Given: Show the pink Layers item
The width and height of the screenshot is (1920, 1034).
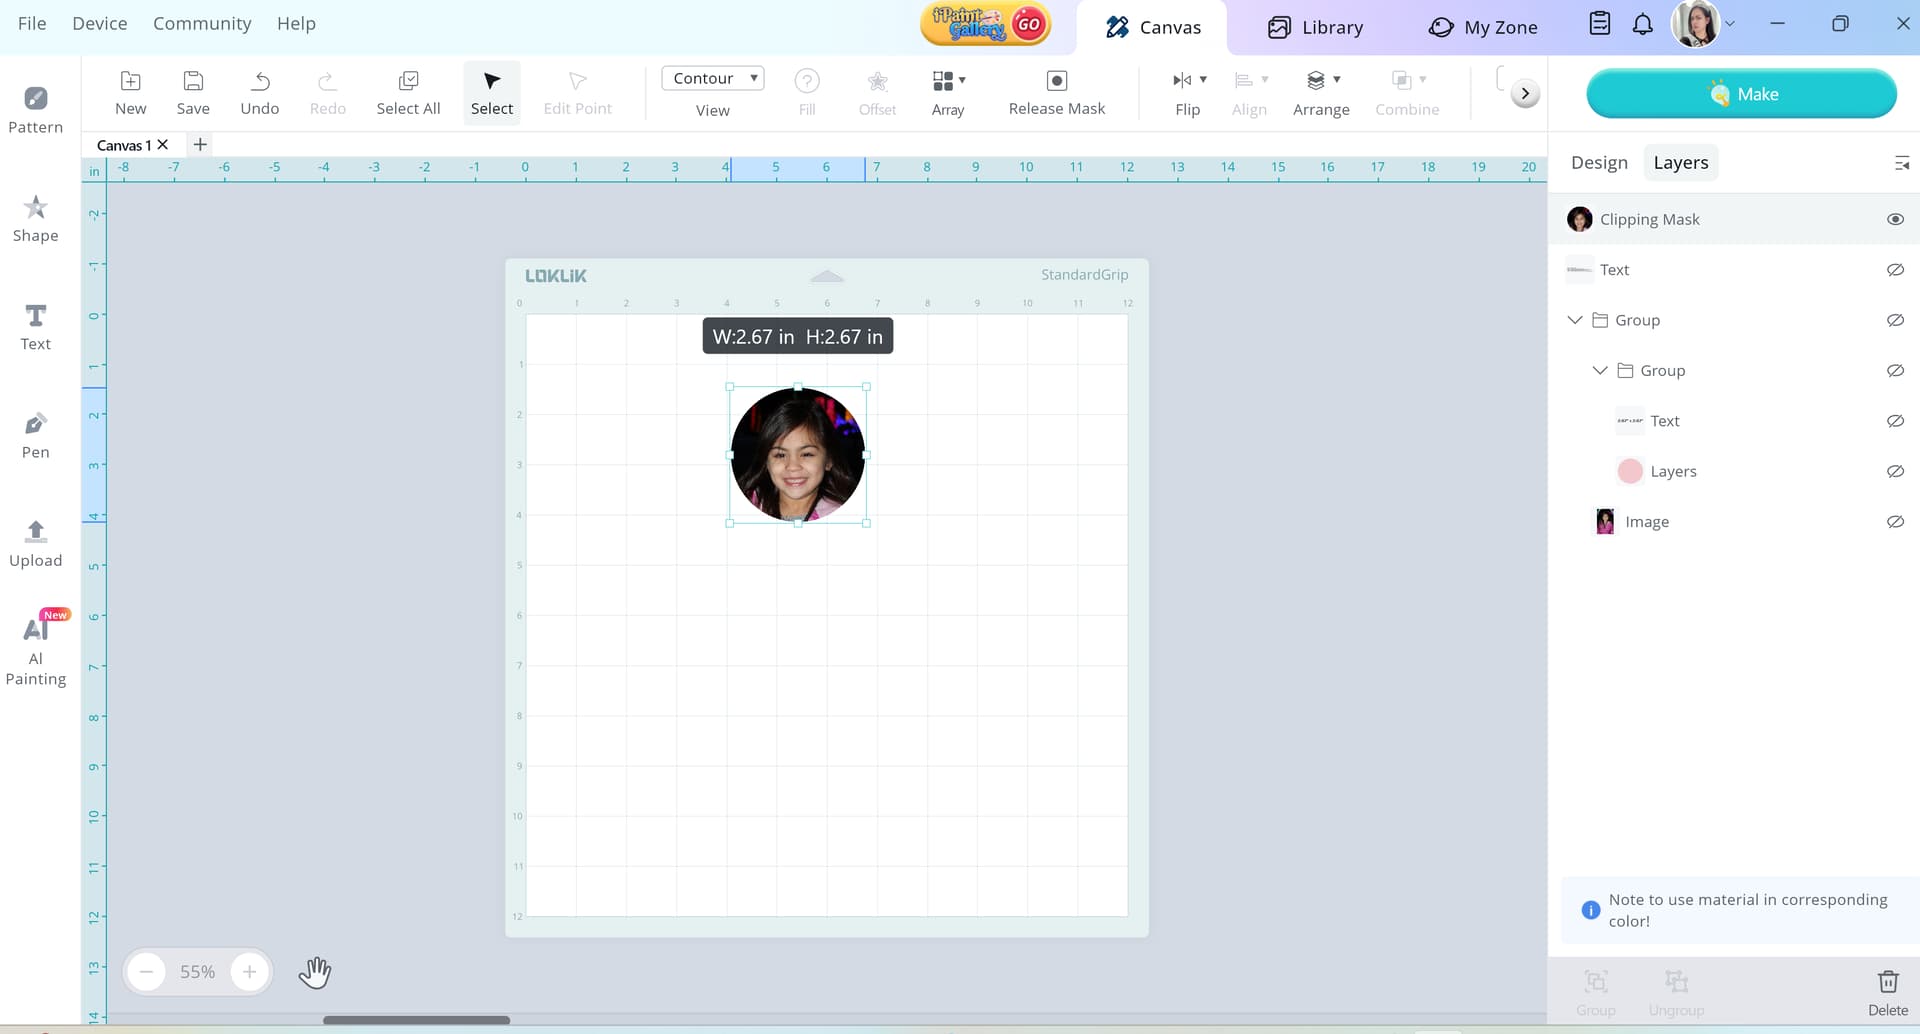Looking at the screenshot, I should [x=1894, y=472].
